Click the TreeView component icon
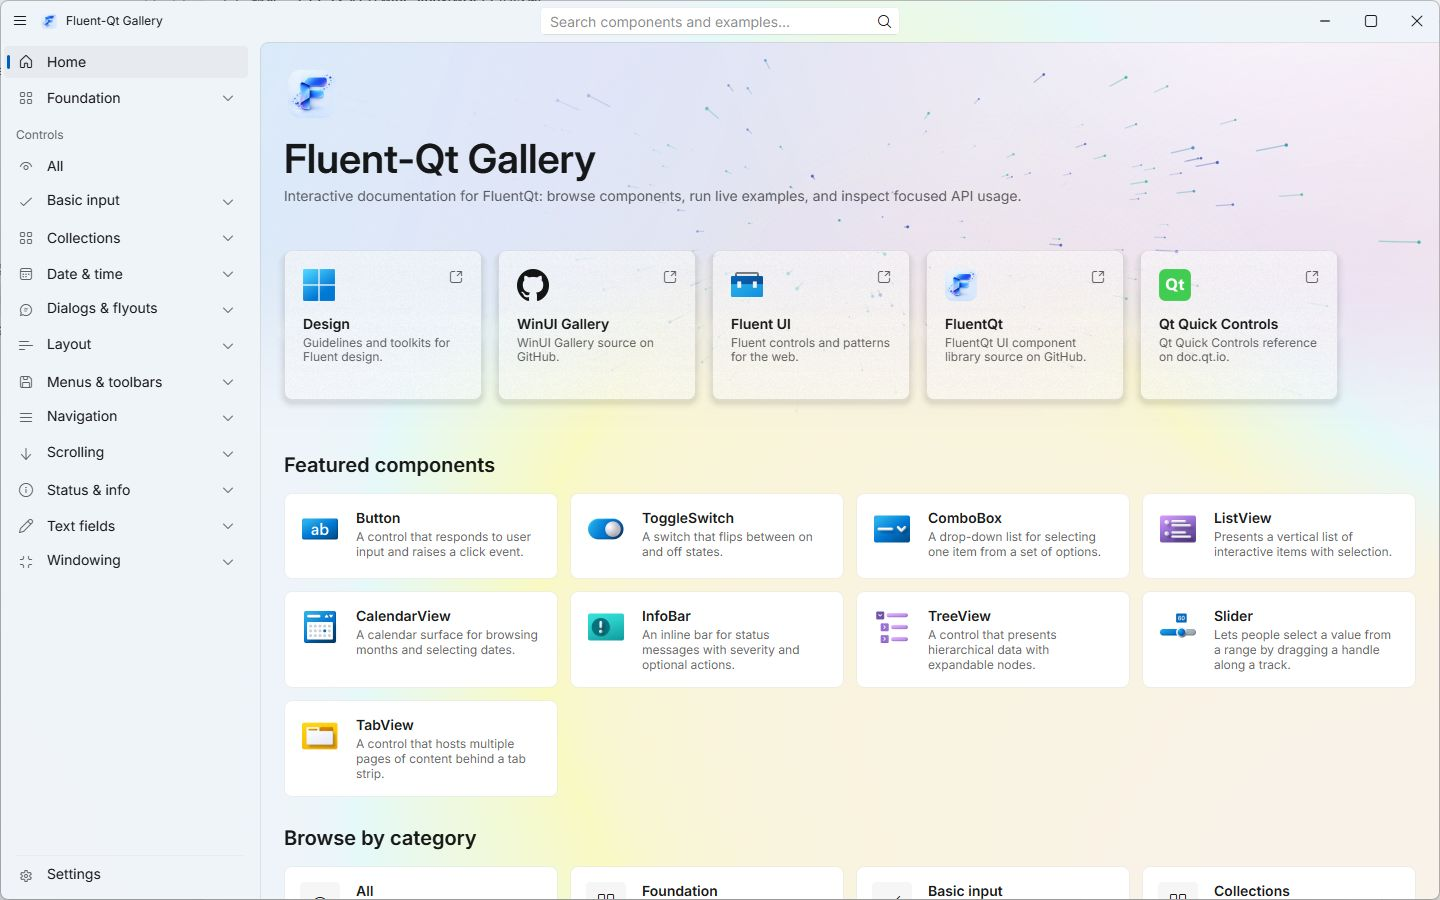Screen dimensions: 1440x900 (x=892, y=627)
